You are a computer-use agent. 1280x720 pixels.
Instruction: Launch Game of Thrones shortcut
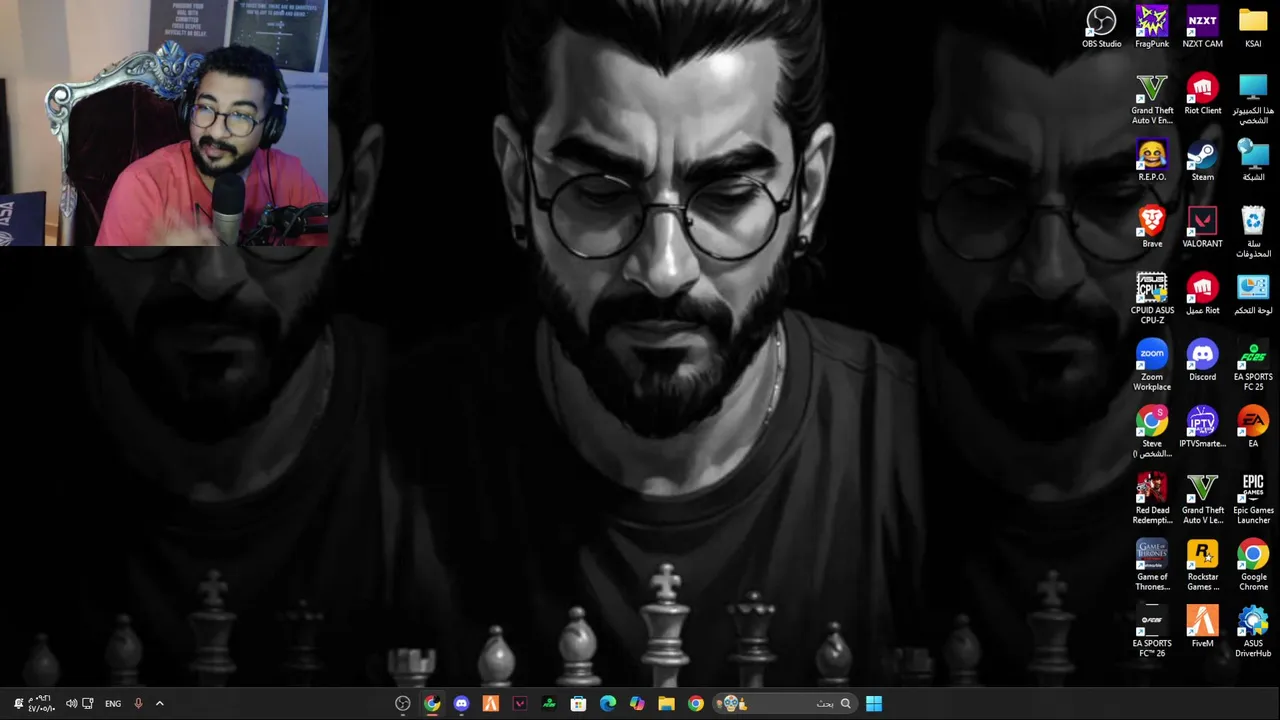pyautogui.click(x=1152, y=565)
